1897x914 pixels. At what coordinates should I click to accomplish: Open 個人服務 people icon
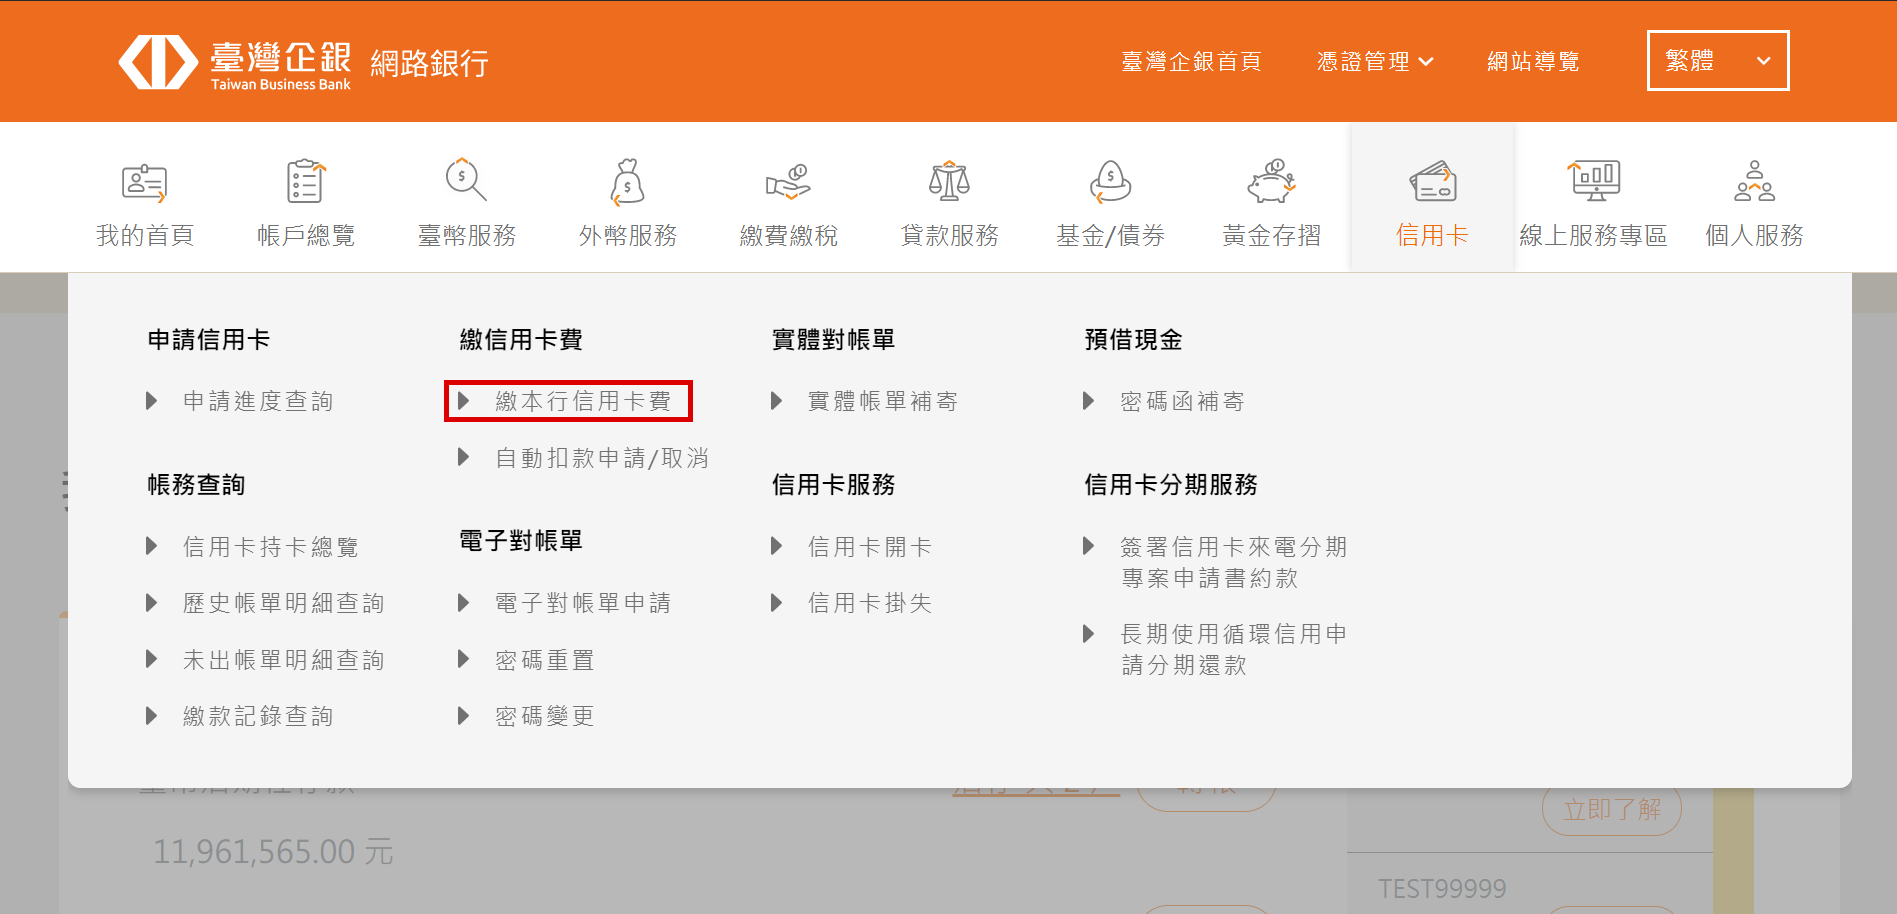(x=1755, y=181)
